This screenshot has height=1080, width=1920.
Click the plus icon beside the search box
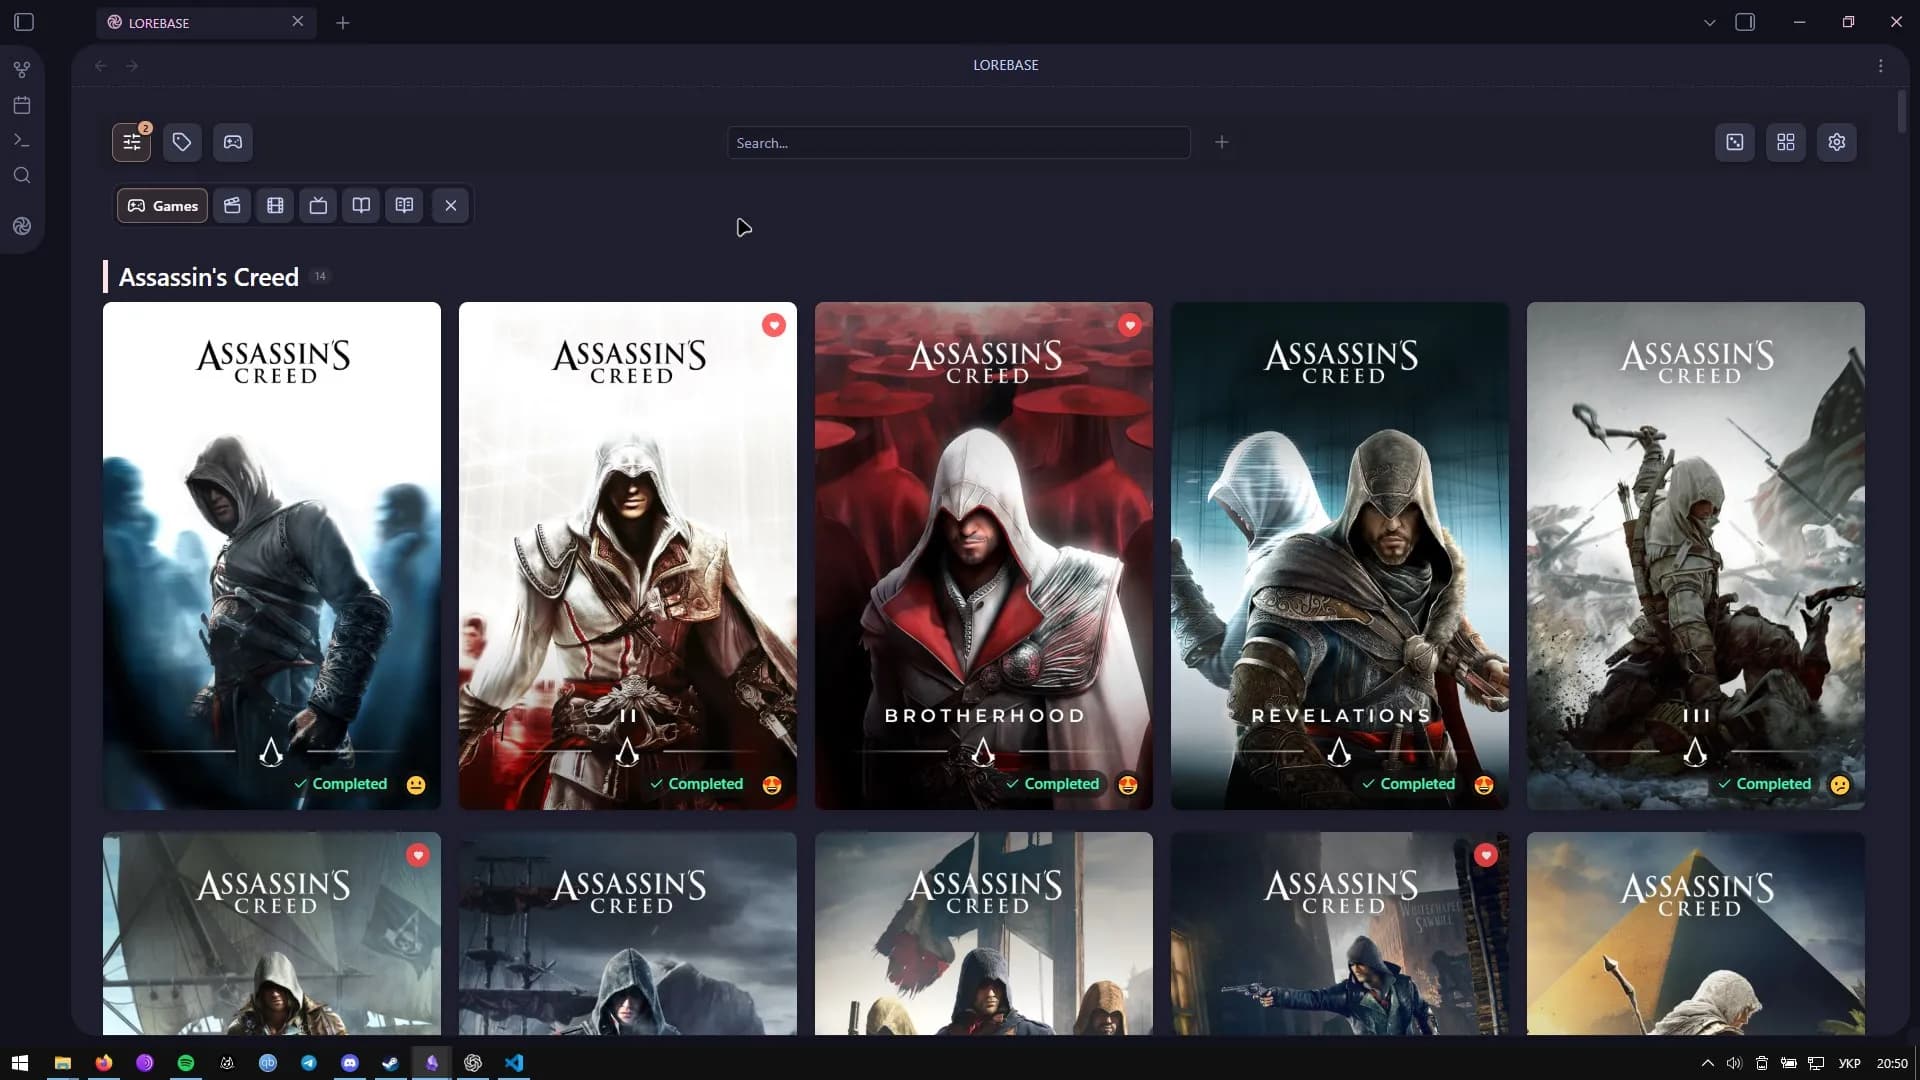coord(1221,142)
